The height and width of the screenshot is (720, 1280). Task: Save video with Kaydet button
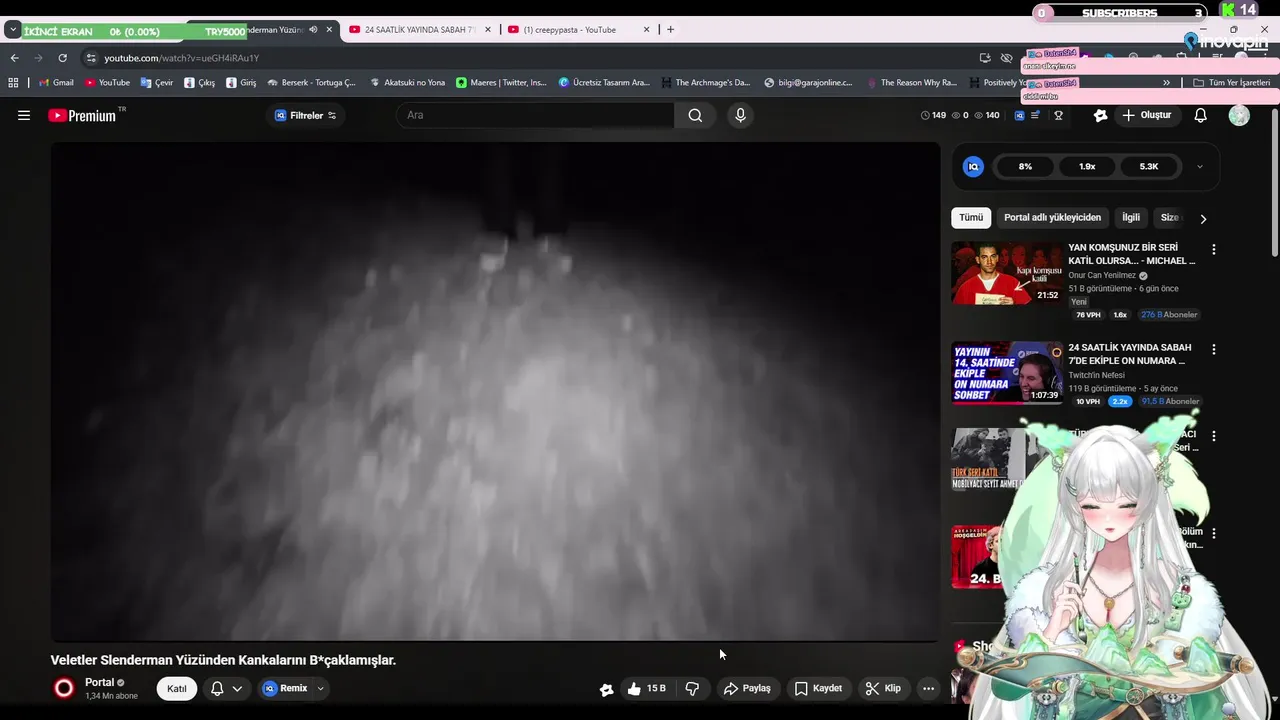point(818,688)
